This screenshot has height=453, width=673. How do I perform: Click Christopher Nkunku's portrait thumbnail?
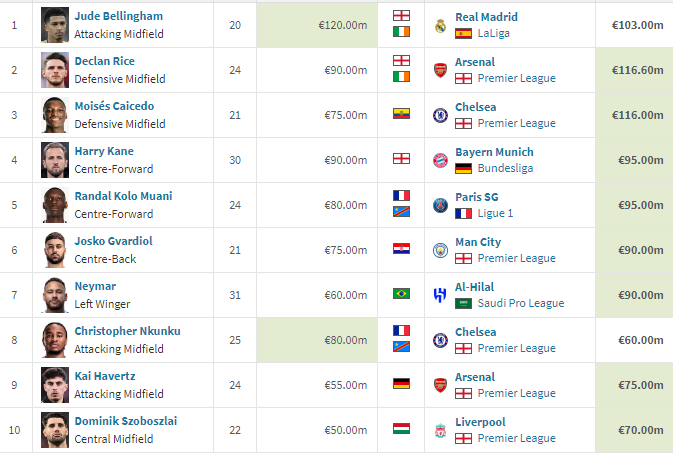[55, 340]
